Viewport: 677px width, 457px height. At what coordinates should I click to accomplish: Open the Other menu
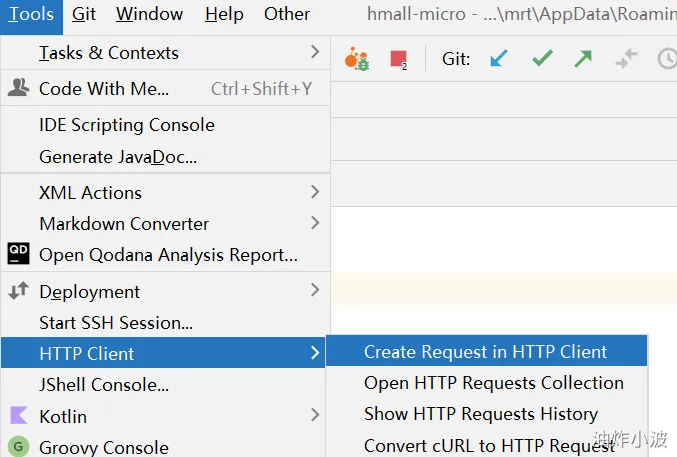click(287, 14)
